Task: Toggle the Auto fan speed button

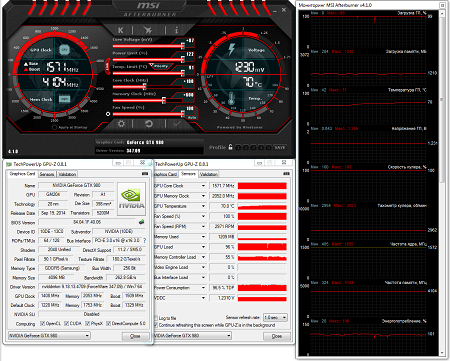Action: click(x=192, y=118)
